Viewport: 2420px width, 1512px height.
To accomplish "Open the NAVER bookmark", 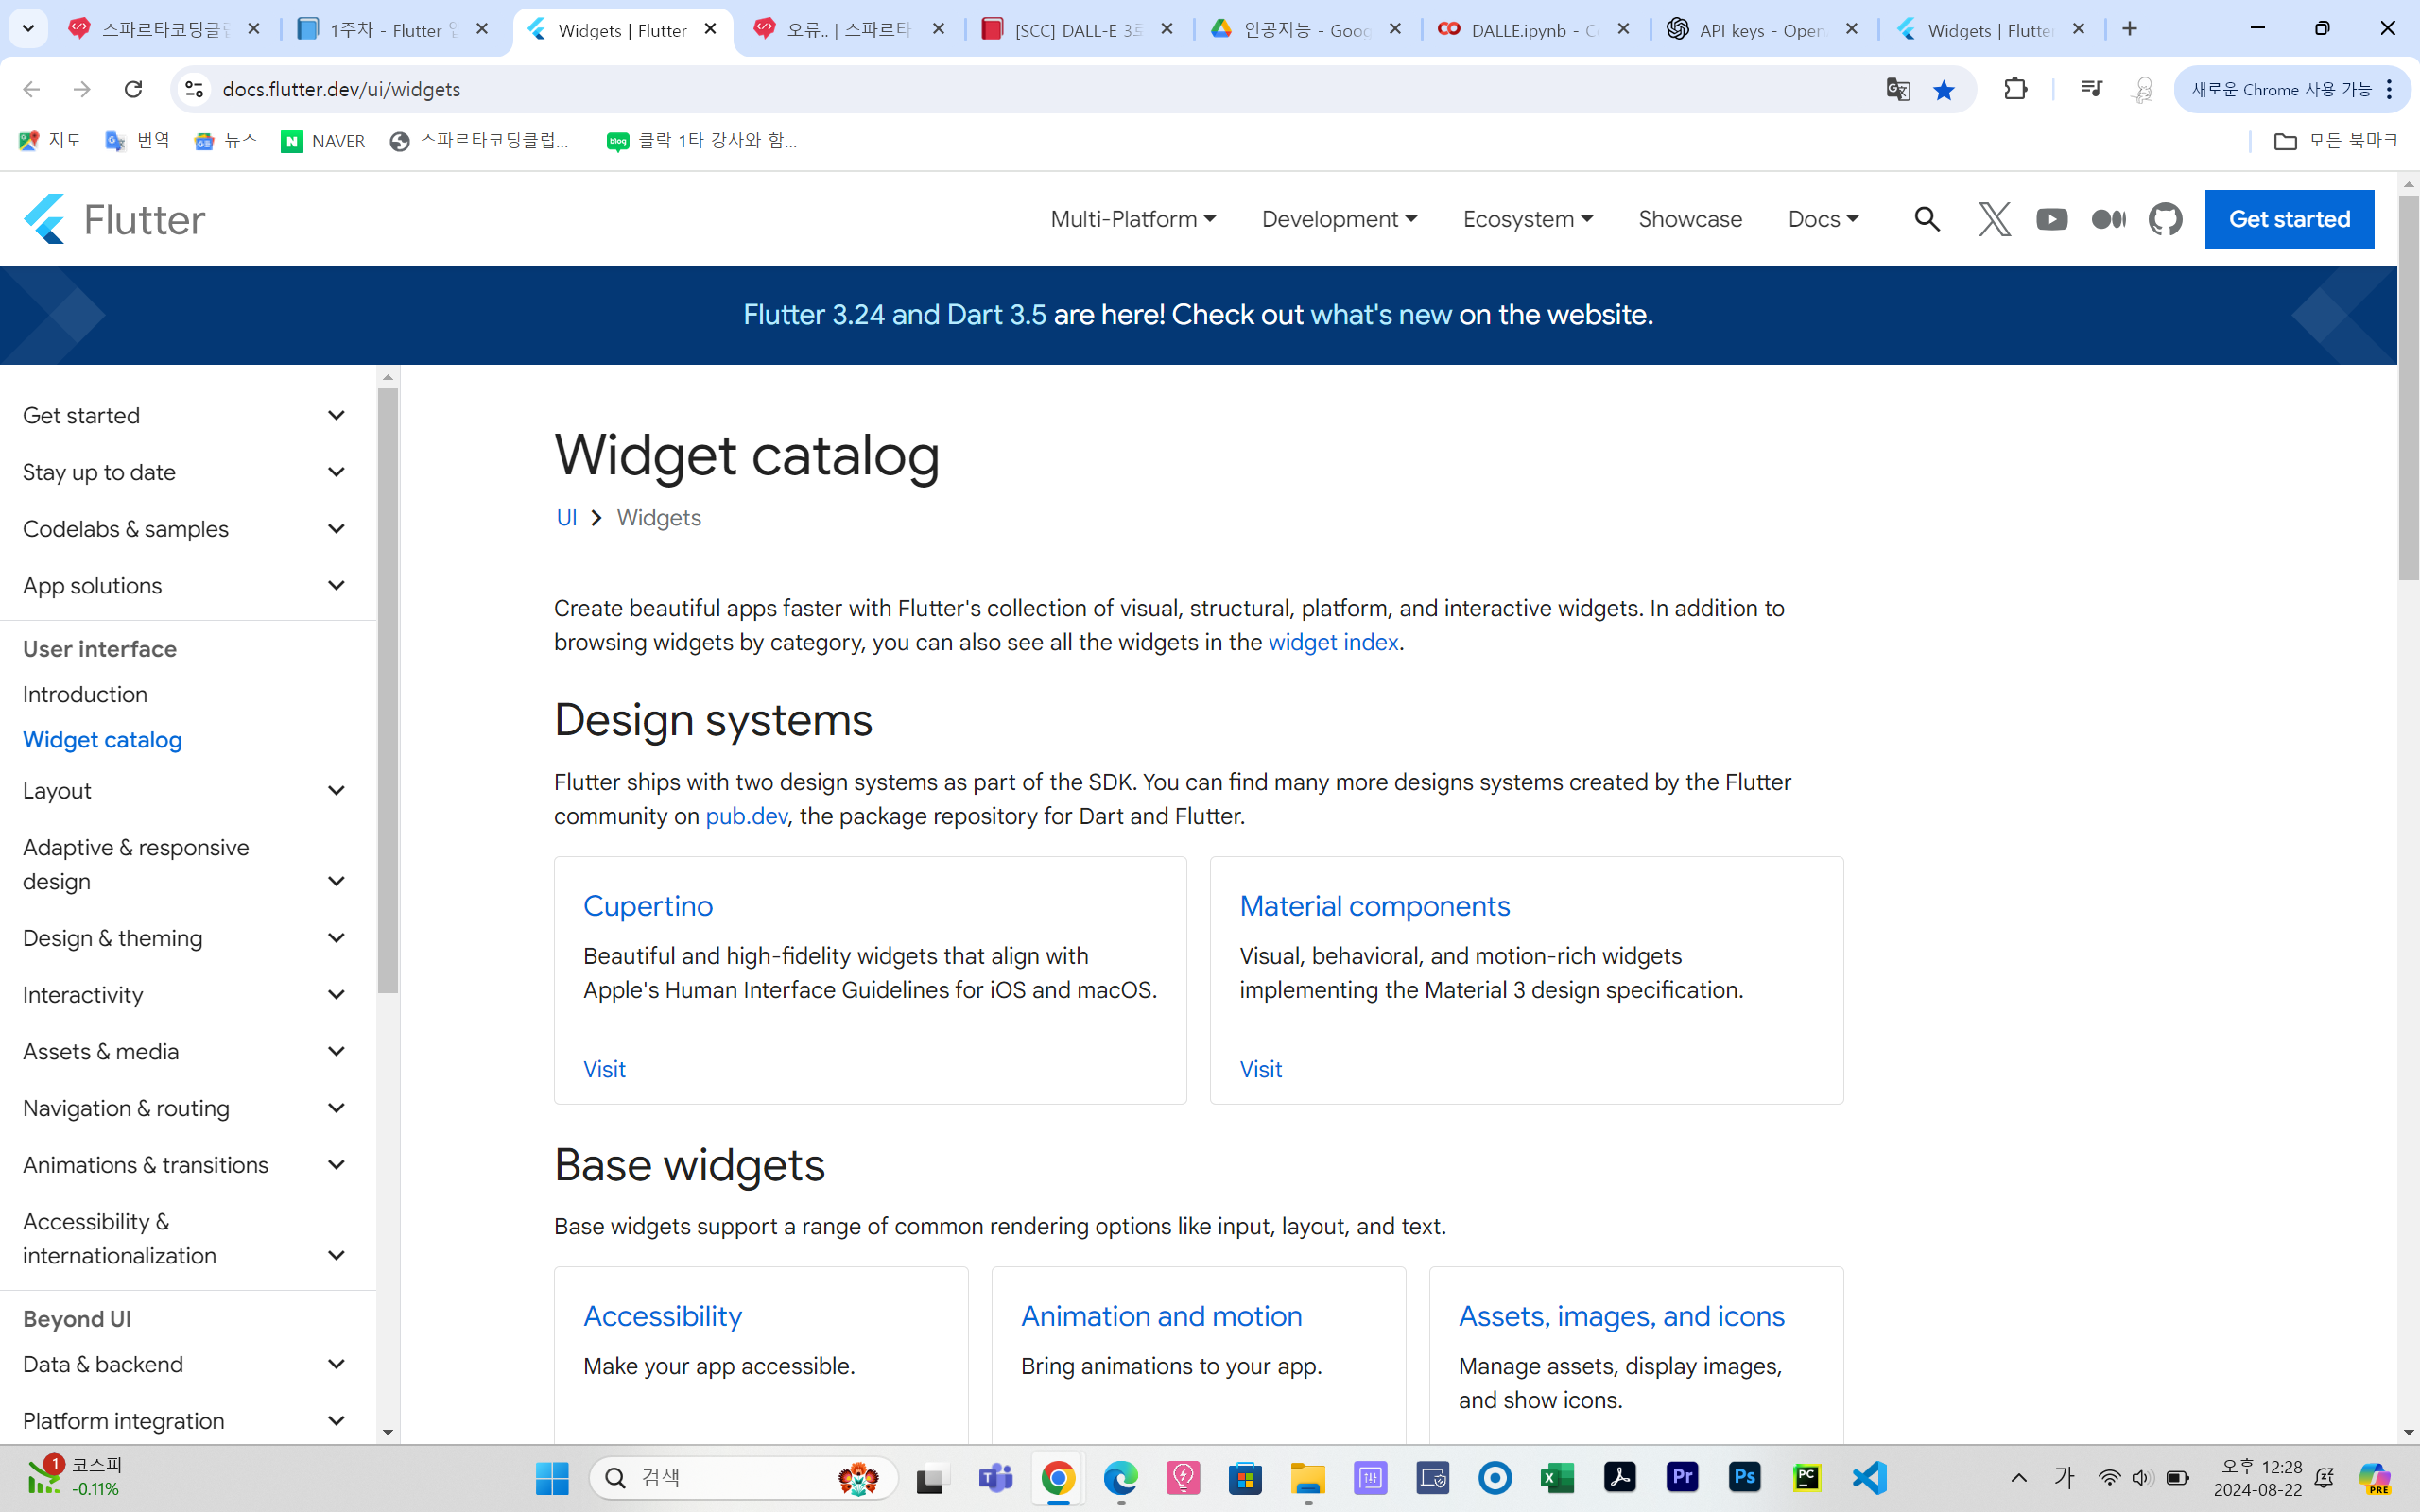I will point(323,141).
